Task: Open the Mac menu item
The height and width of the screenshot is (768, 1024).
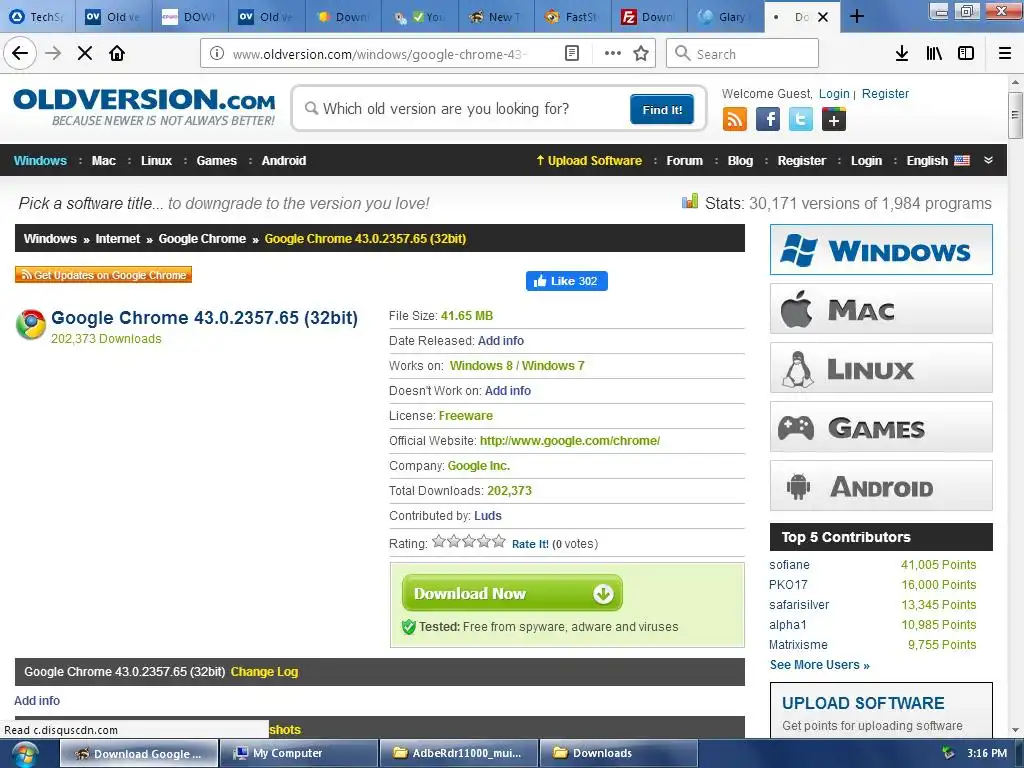Action: [x=104, y=161]
